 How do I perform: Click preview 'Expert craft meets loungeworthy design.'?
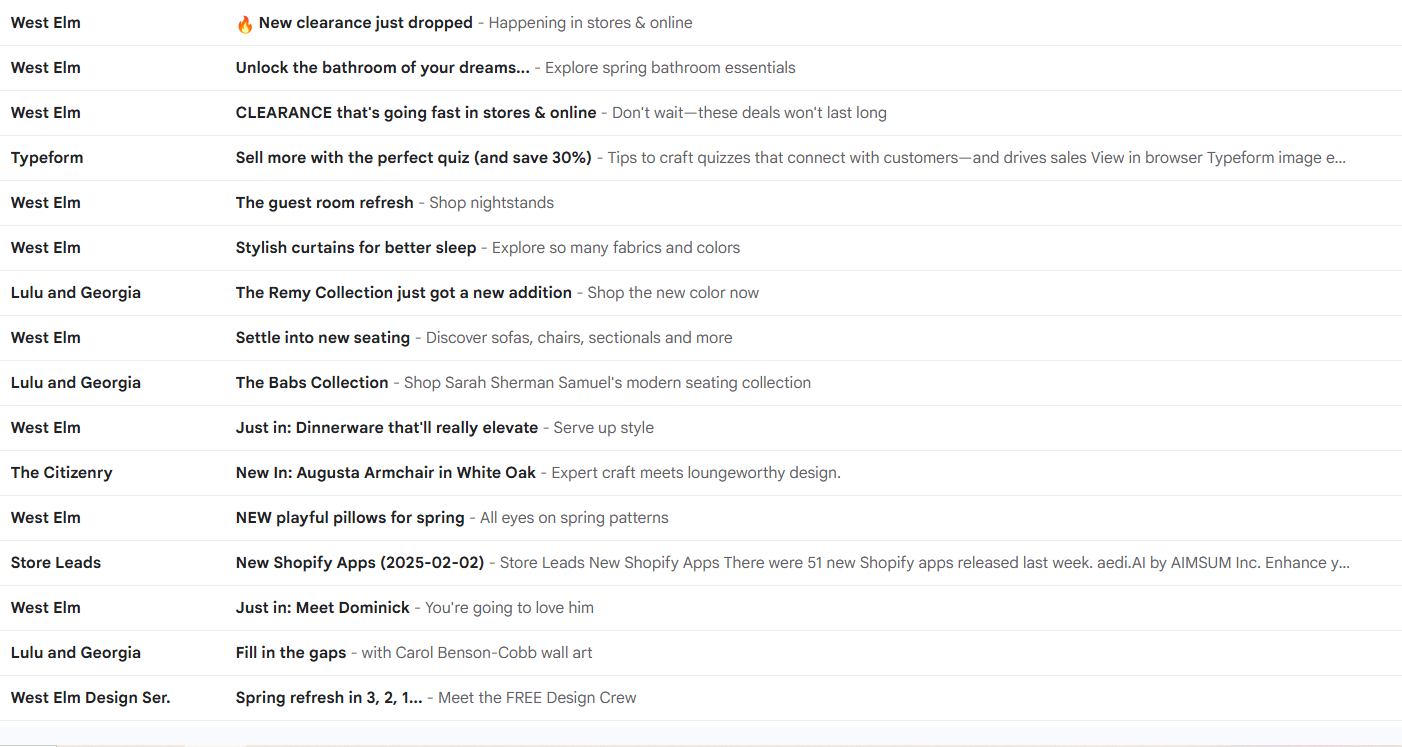696,473
